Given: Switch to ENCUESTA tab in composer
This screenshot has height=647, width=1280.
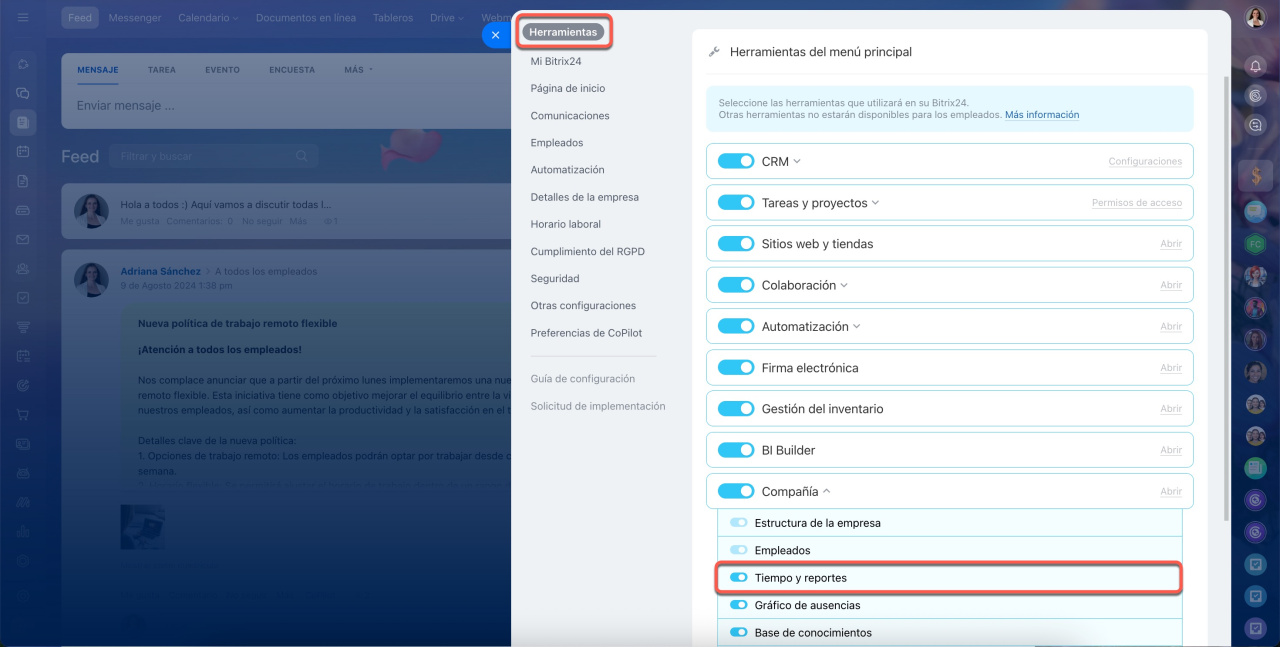Looking at the screenshot, I should coord(292,70).
